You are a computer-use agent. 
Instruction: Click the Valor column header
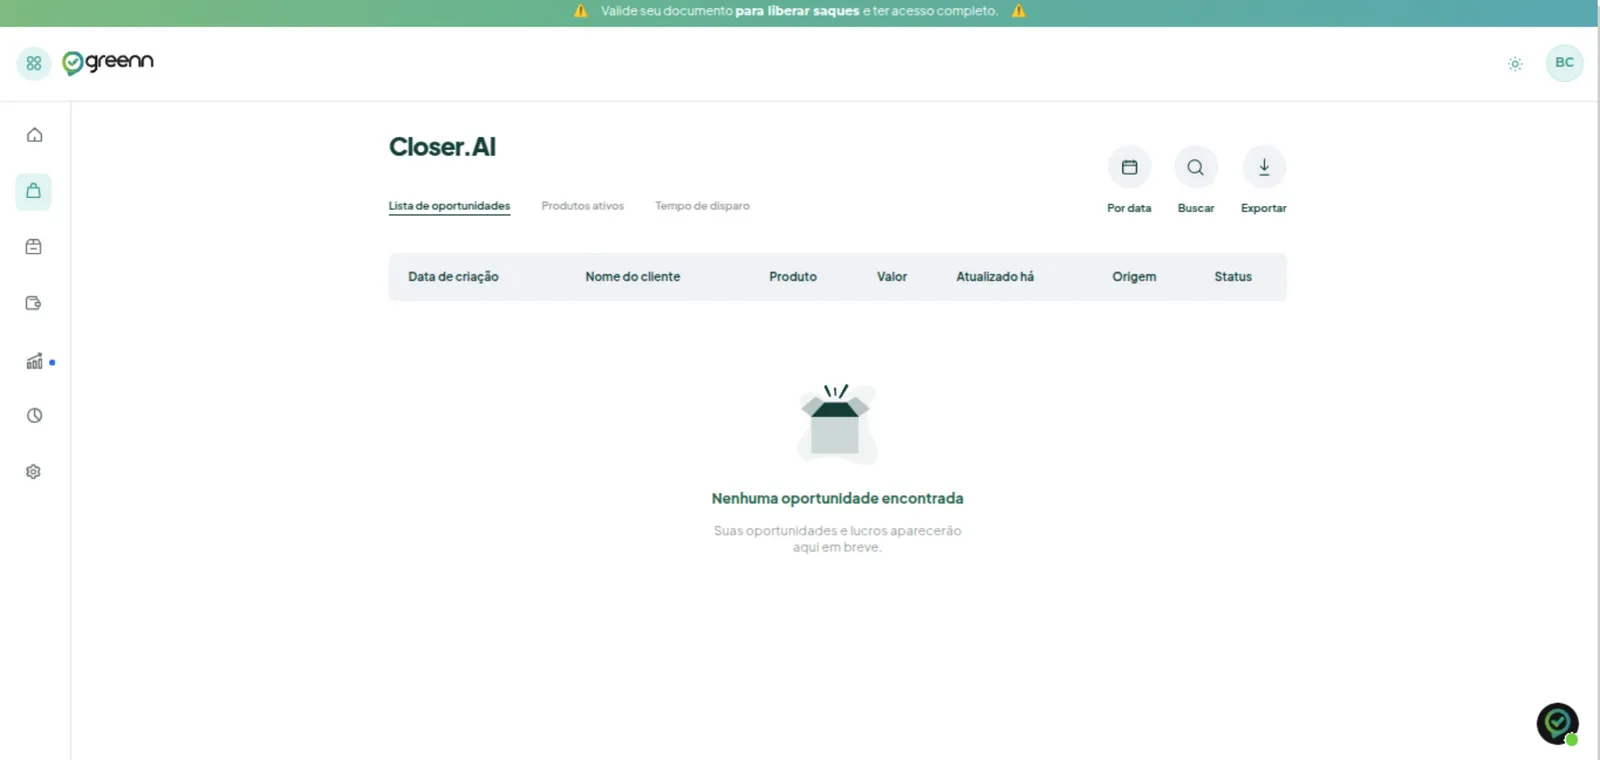pyautogui.click(x=892, y=277)
